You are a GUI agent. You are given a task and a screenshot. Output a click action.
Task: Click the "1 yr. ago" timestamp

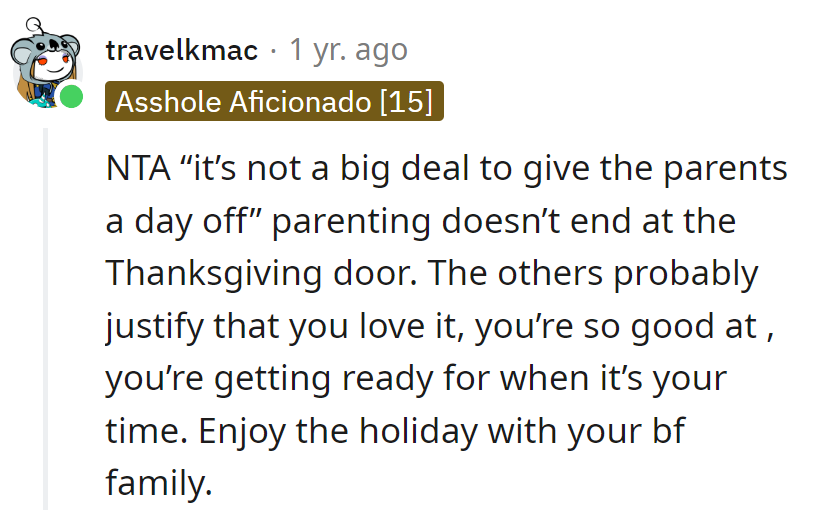coord(348,50)
